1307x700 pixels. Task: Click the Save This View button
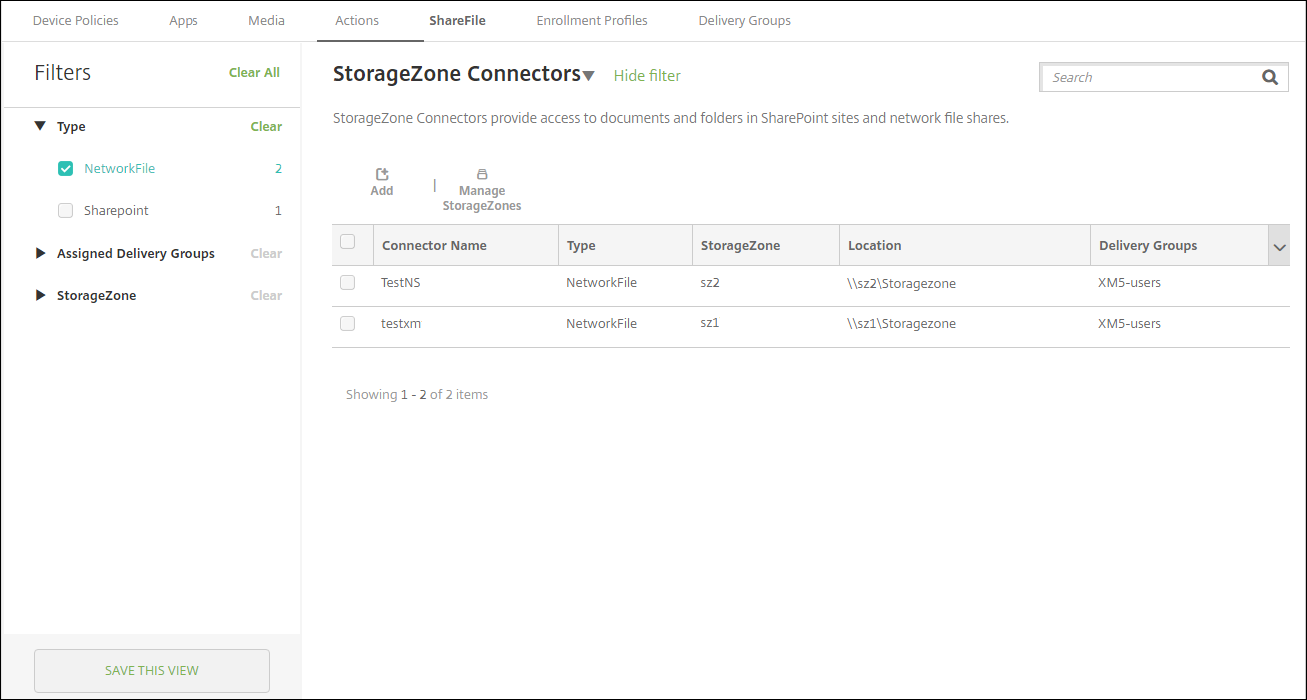coord(152,671)
